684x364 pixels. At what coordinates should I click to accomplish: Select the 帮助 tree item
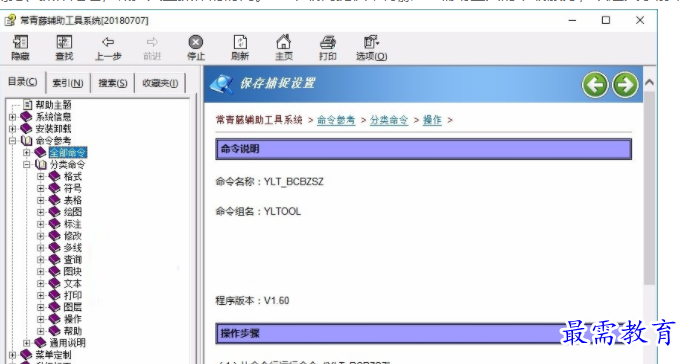72,331
